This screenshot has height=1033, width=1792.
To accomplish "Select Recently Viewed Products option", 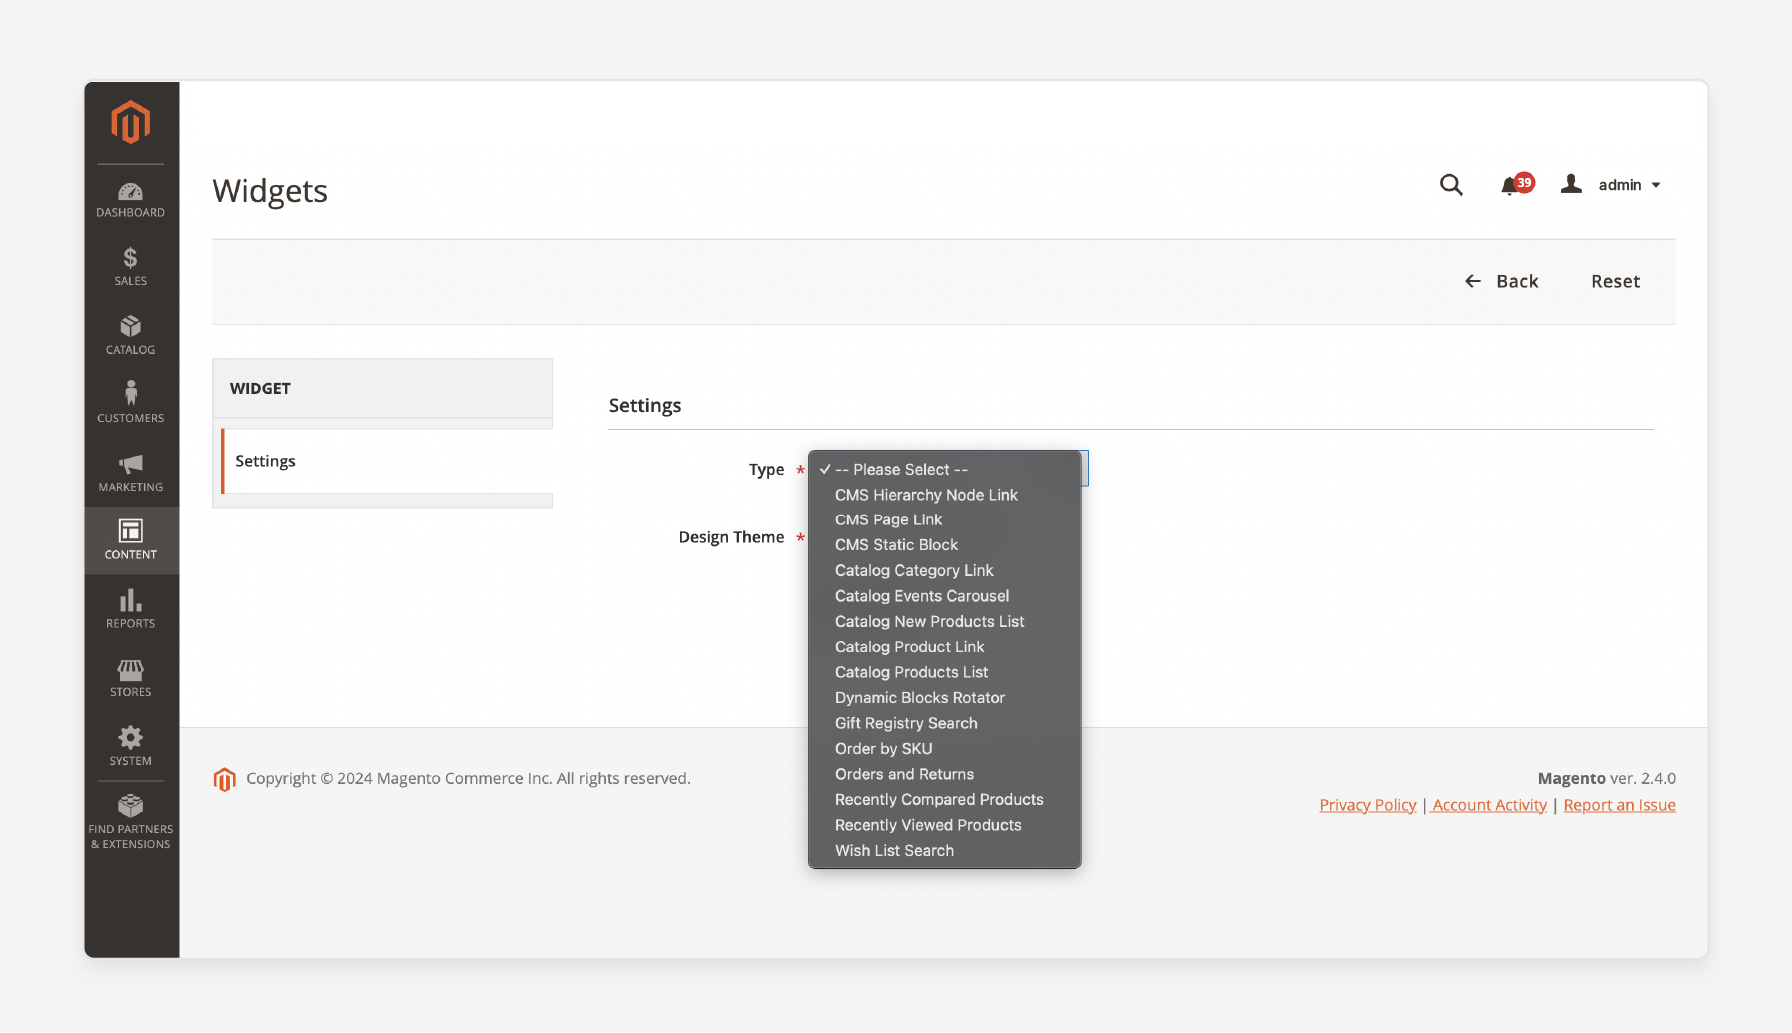I will click(944, 826).
